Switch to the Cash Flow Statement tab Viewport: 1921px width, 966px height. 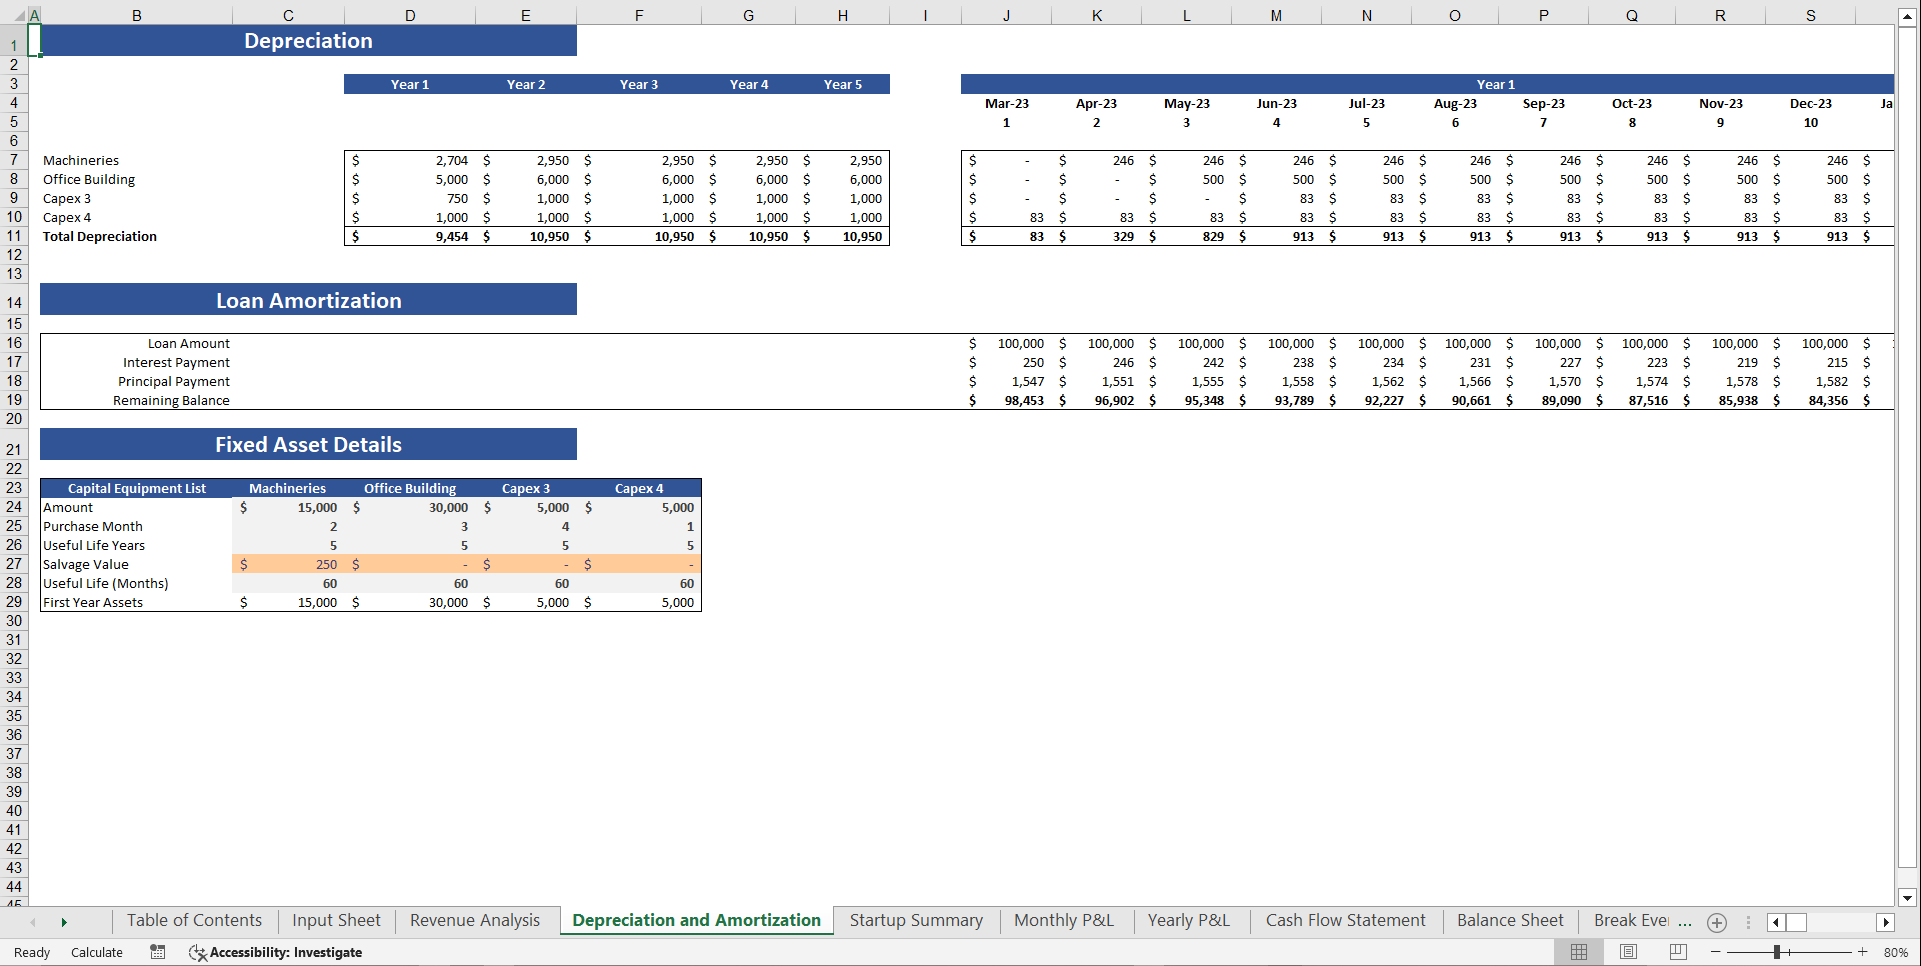click(1345, 920)
